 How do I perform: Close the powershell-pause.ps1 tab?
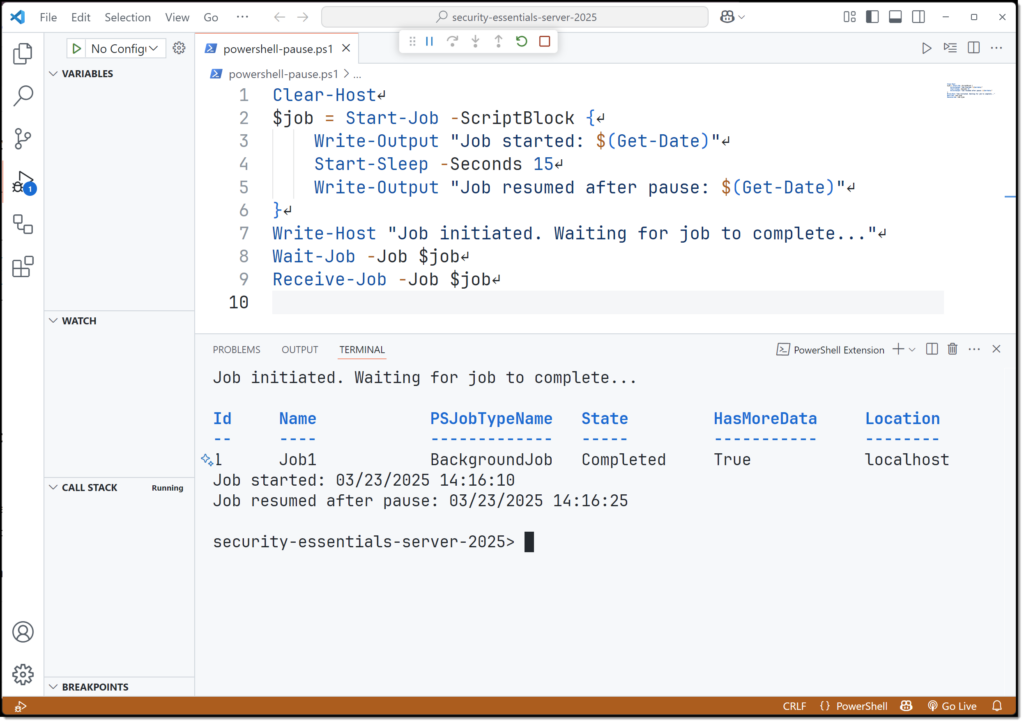click(x=346, y=48)
